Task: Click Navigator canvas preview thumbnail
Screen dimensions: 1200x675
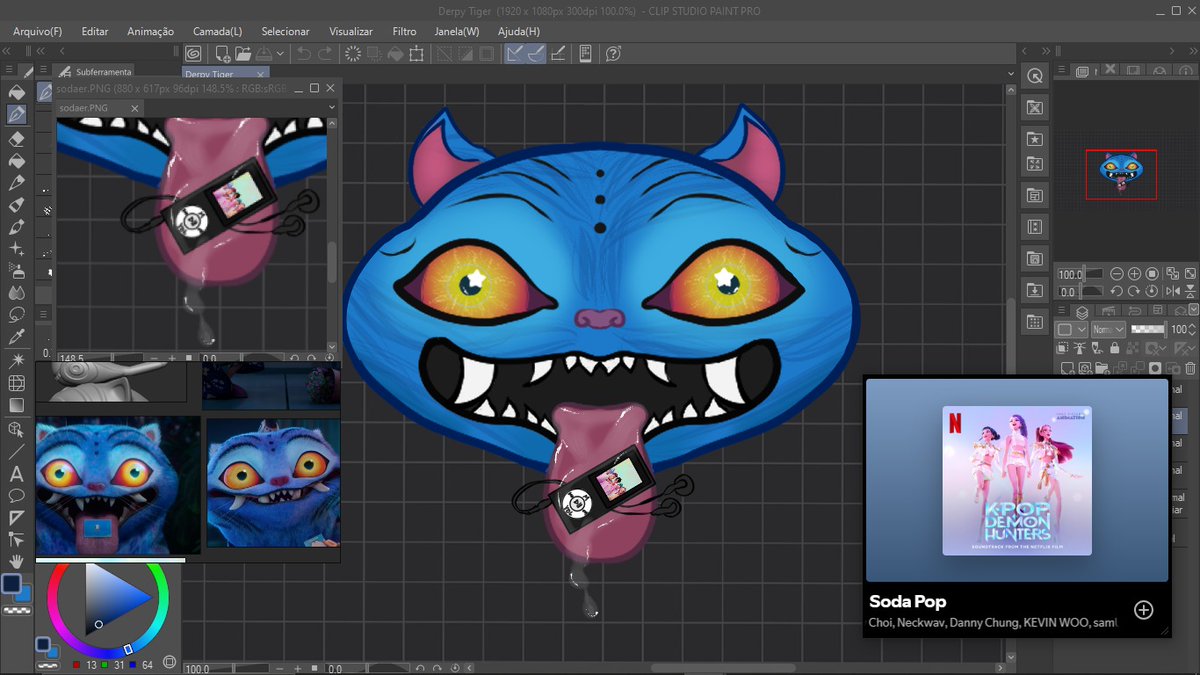Action: pyautogui.click(x=1121, y=174)
